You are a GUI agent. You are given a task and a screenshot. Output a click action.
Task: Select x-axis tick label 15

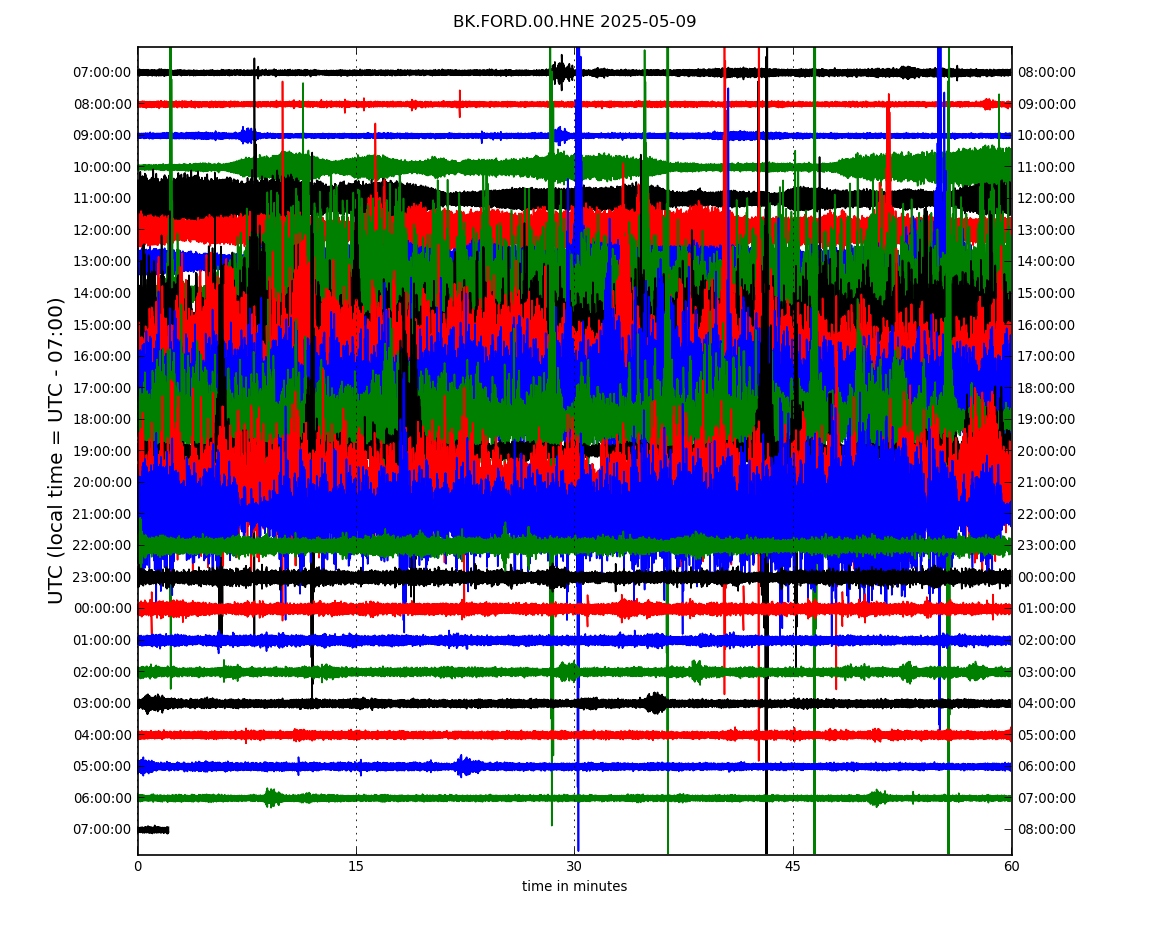(x=356, y=866)
